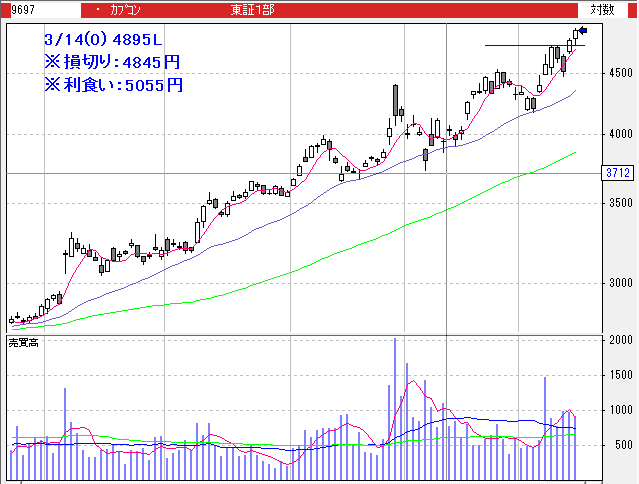
Task: Toggle the 対数 logarithmic scale label
Action: pyautogui.click(x=602, y=9)
